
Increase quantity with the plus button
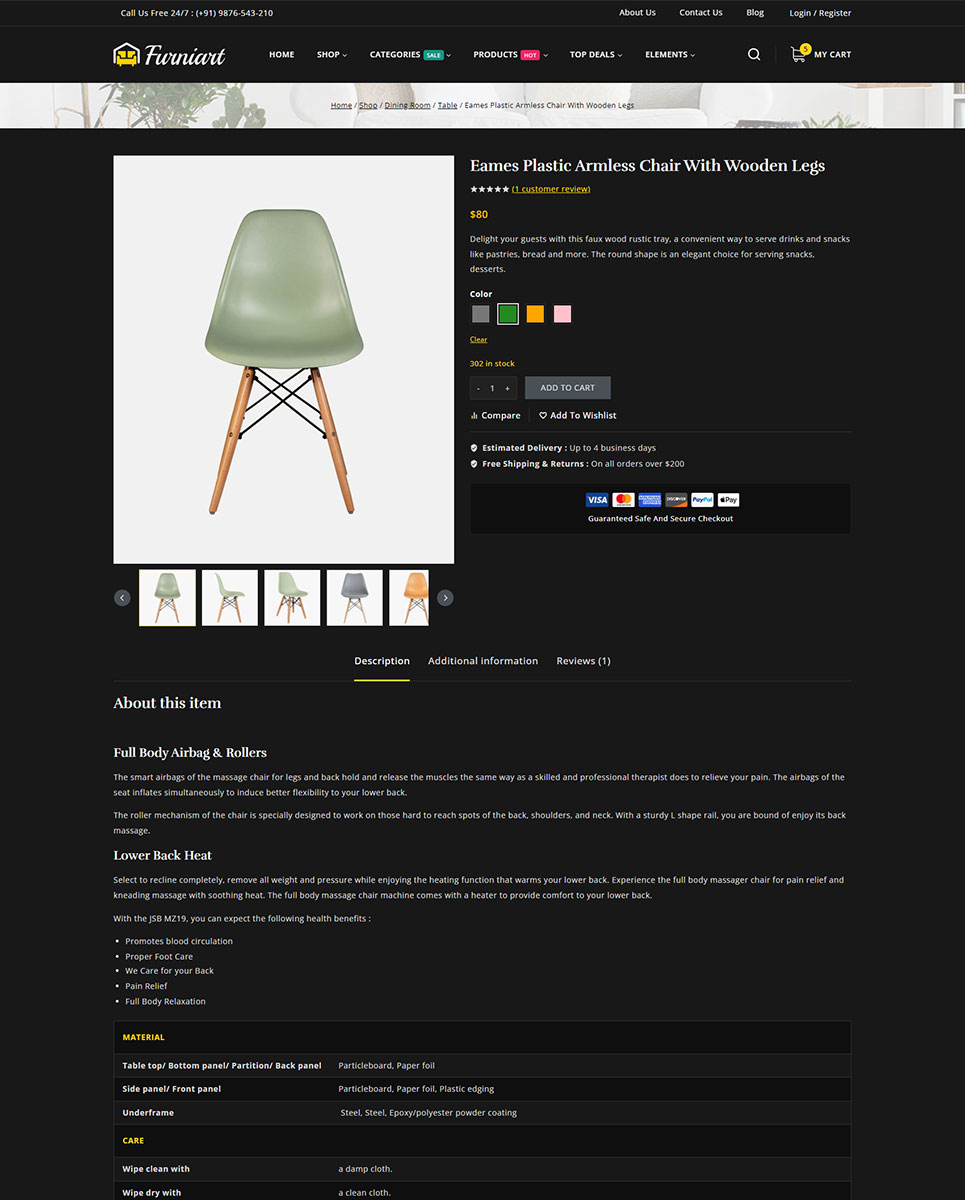507,388
